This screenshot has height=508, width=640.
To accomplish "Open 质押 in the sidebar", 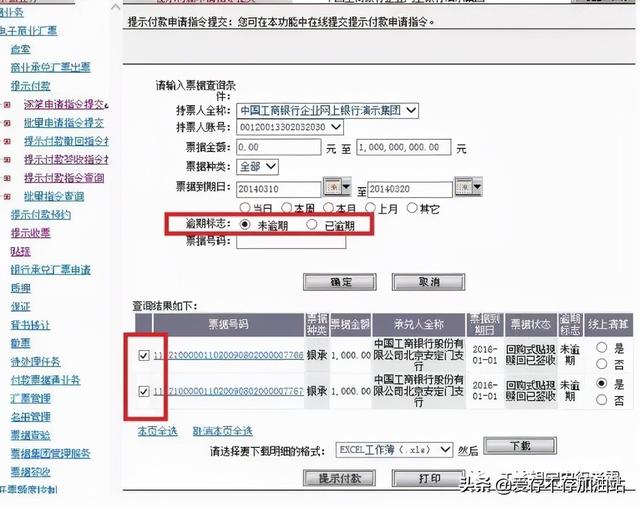I will (21, 288).
